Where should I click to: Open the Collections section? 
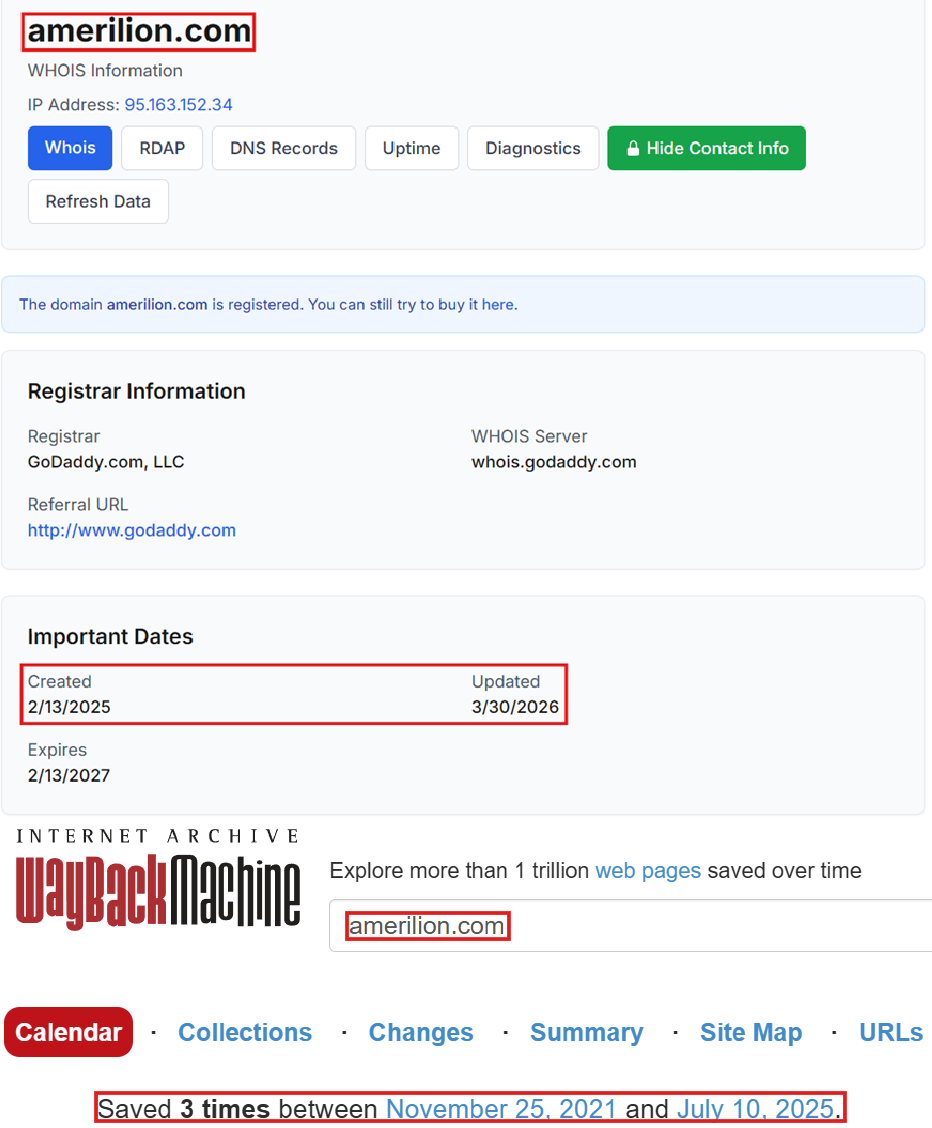pos(245,1032)
